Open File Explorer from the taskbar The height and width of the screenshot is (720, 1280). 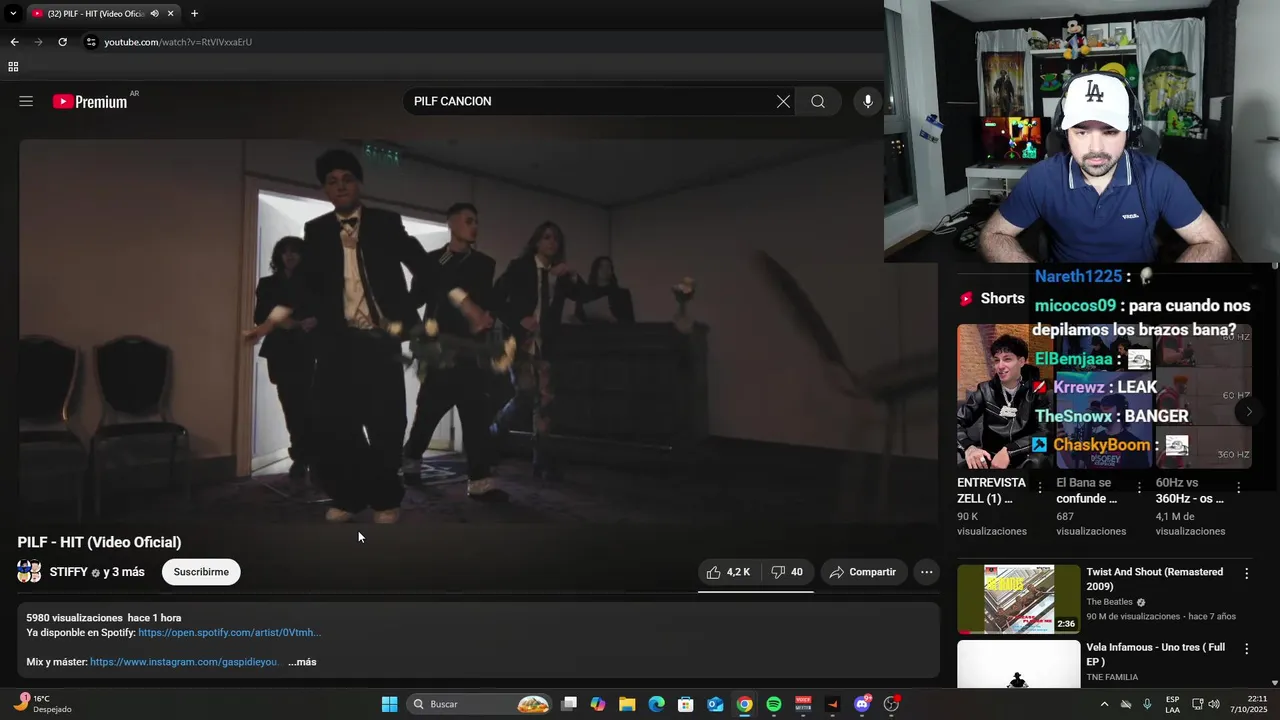(x=627, y=704)
